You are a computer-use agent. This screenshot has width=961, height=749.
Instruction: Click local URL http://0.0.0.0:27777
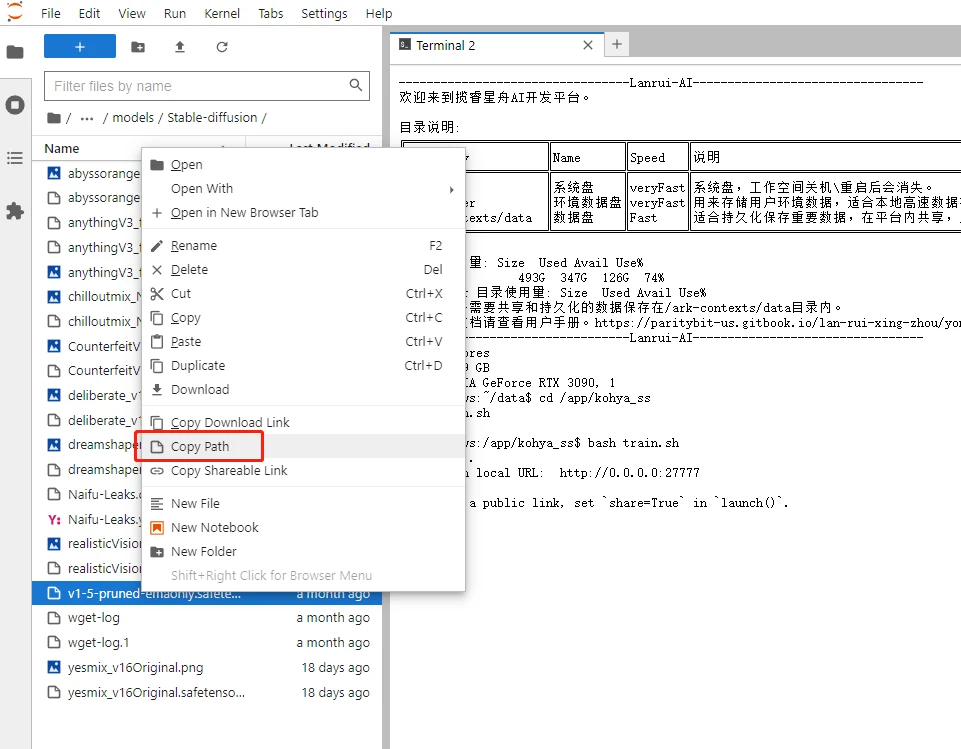[x=629, y=473]
